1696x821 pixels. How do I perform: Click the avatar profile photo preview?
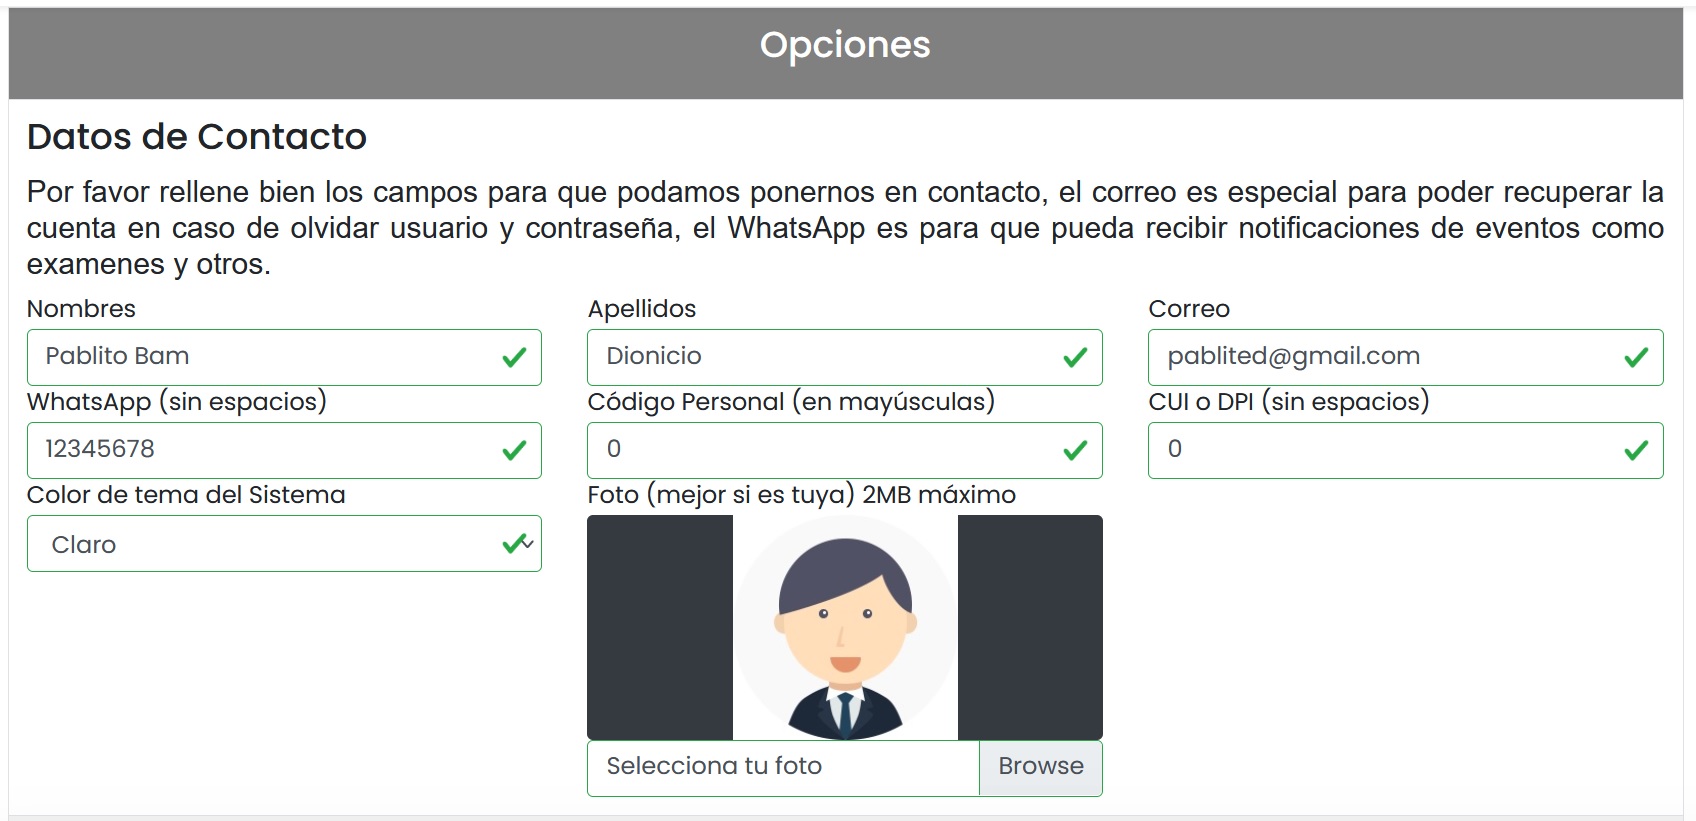click(x=845, y=627)
